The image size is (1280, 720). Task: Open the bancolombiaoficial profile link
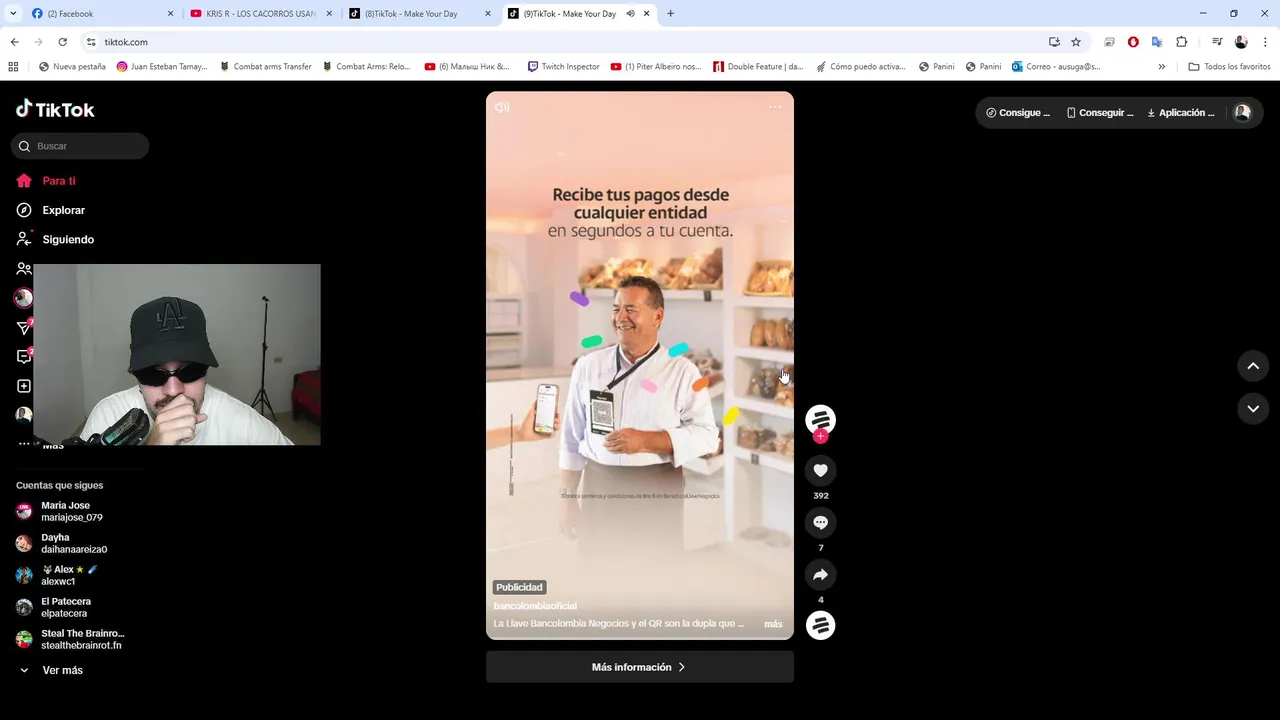click(x=535, y=606)
